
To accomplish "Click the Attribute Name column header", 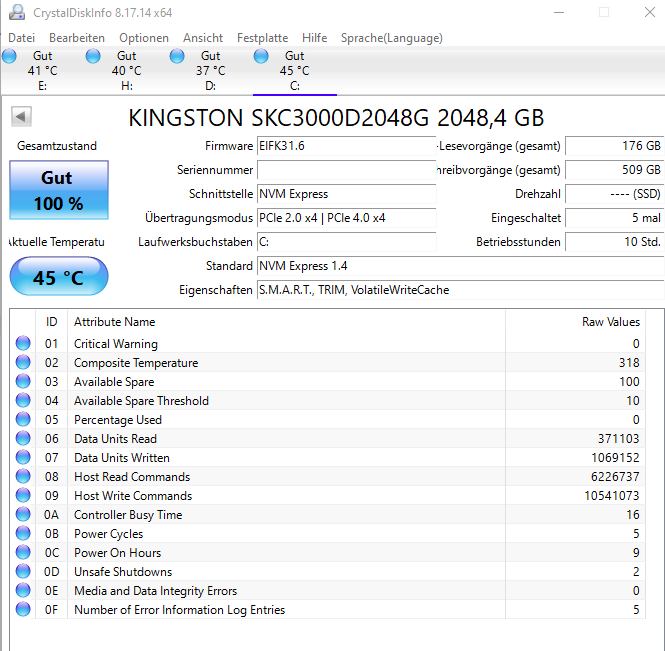I will [286, 322].
